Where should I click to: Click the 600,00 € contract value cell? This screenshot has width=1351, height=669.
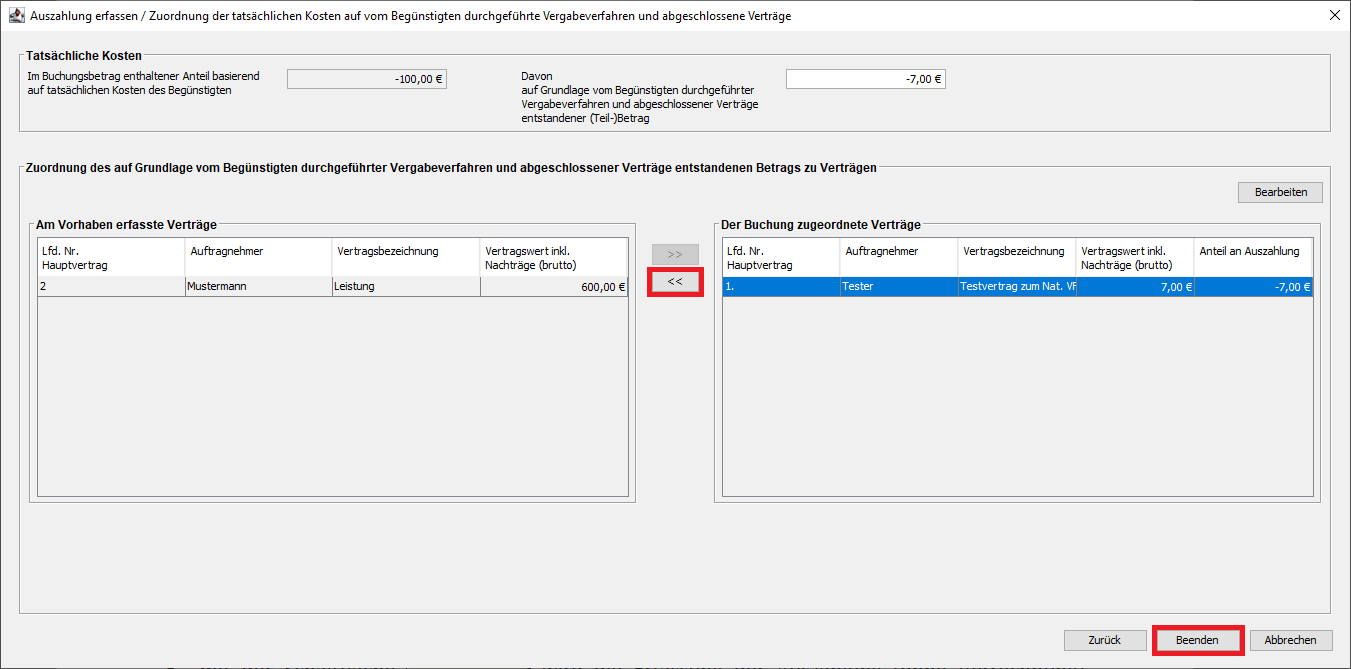click(553, 287)
